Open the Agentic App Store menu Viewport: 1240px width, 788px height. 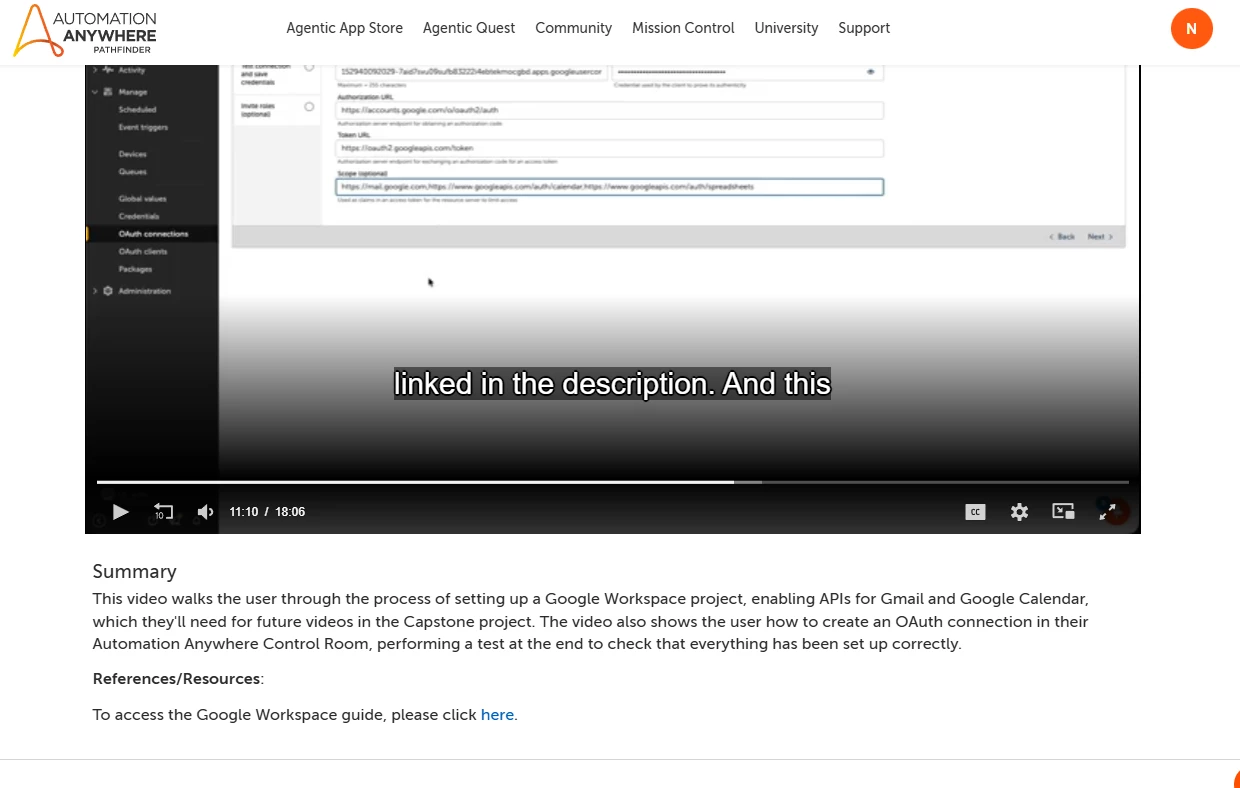(344, 28)
